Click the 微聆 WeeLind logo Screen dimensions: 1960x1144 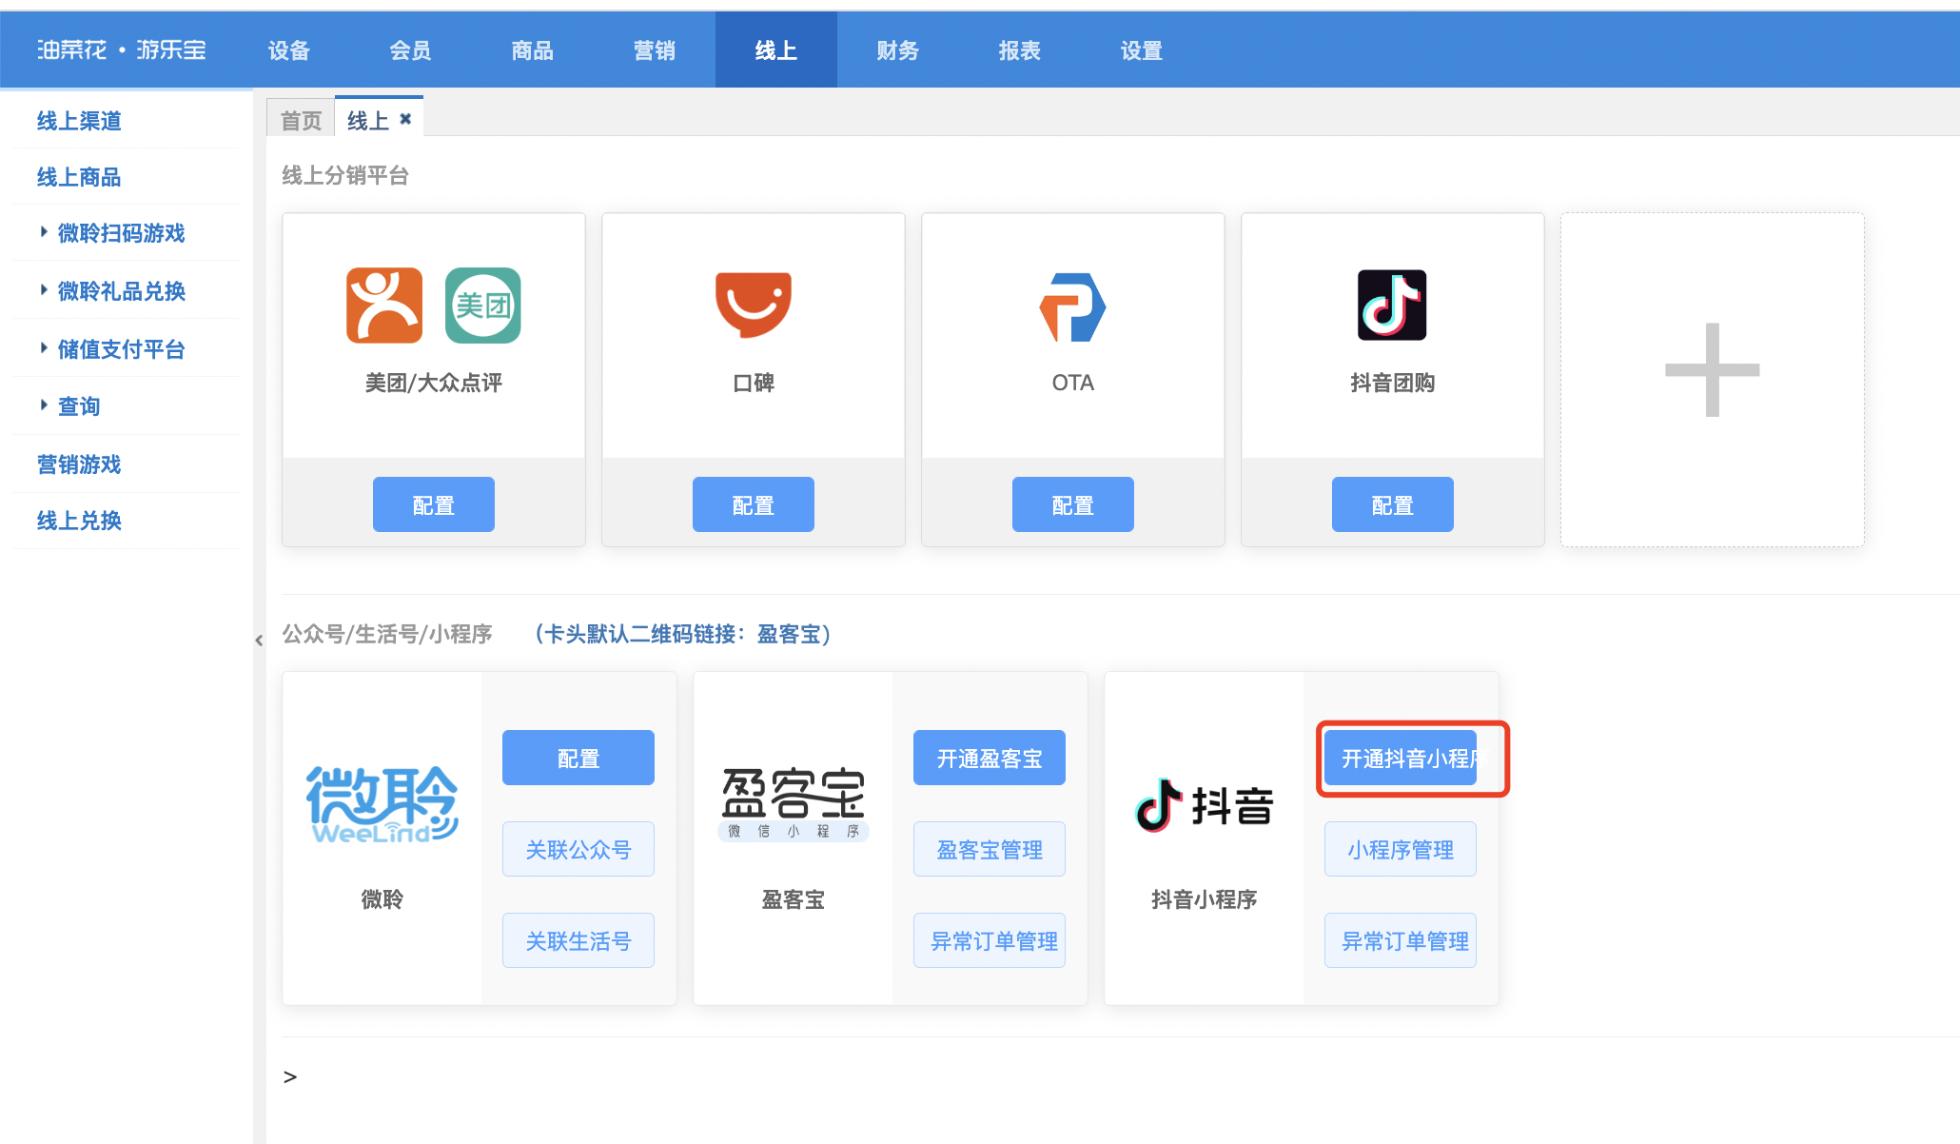pyautogui.click(x=382, y=805)
